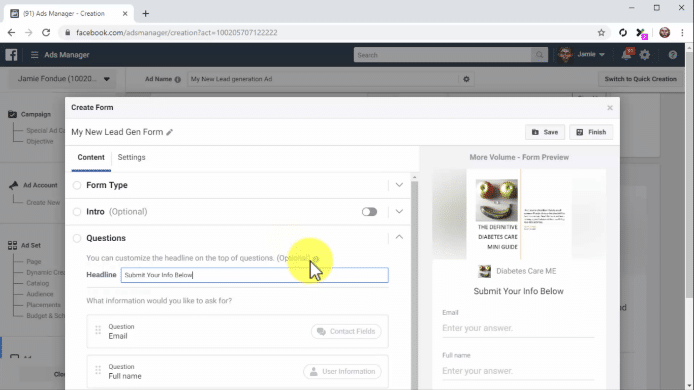The height and width of the screenshot is (390, 694).
Task: Select the Intro section circle
Action: point(77,212)
